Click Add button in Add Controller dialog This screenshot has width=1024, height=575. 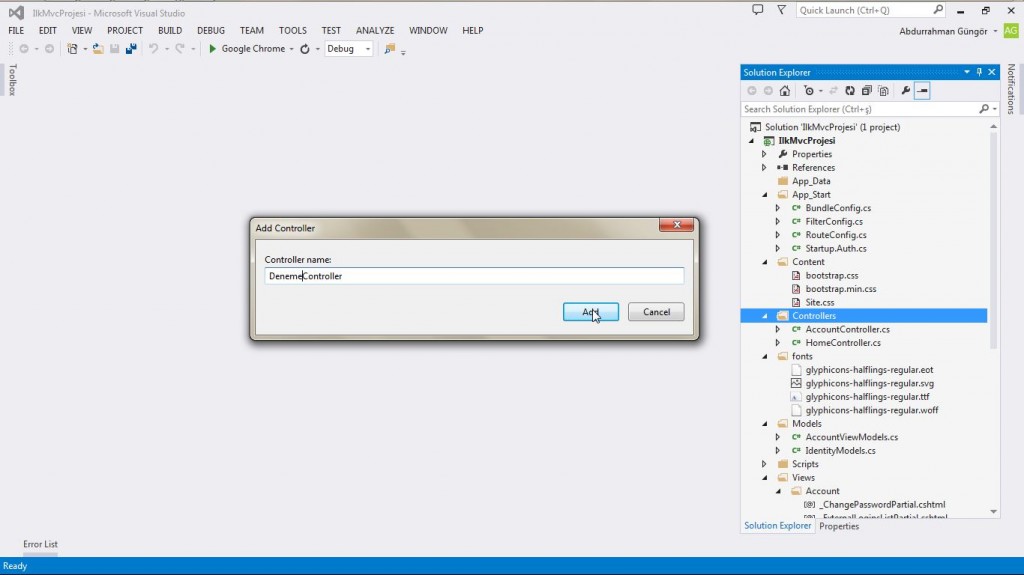point(590,312)
